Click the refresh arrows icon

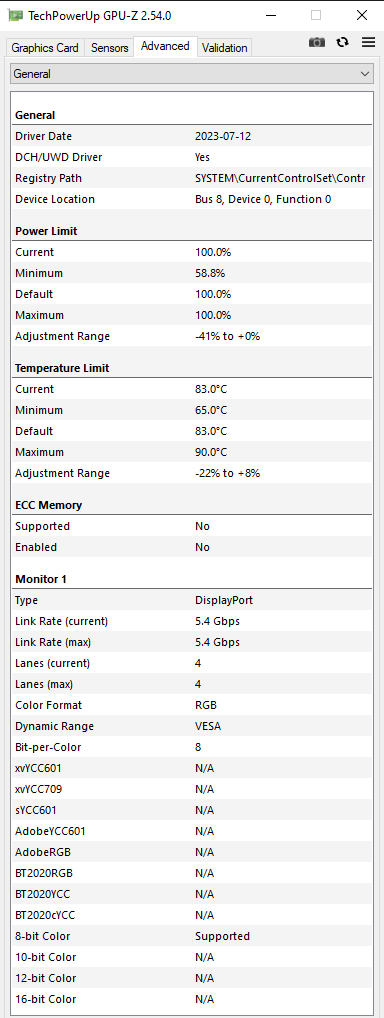(342, 42)
